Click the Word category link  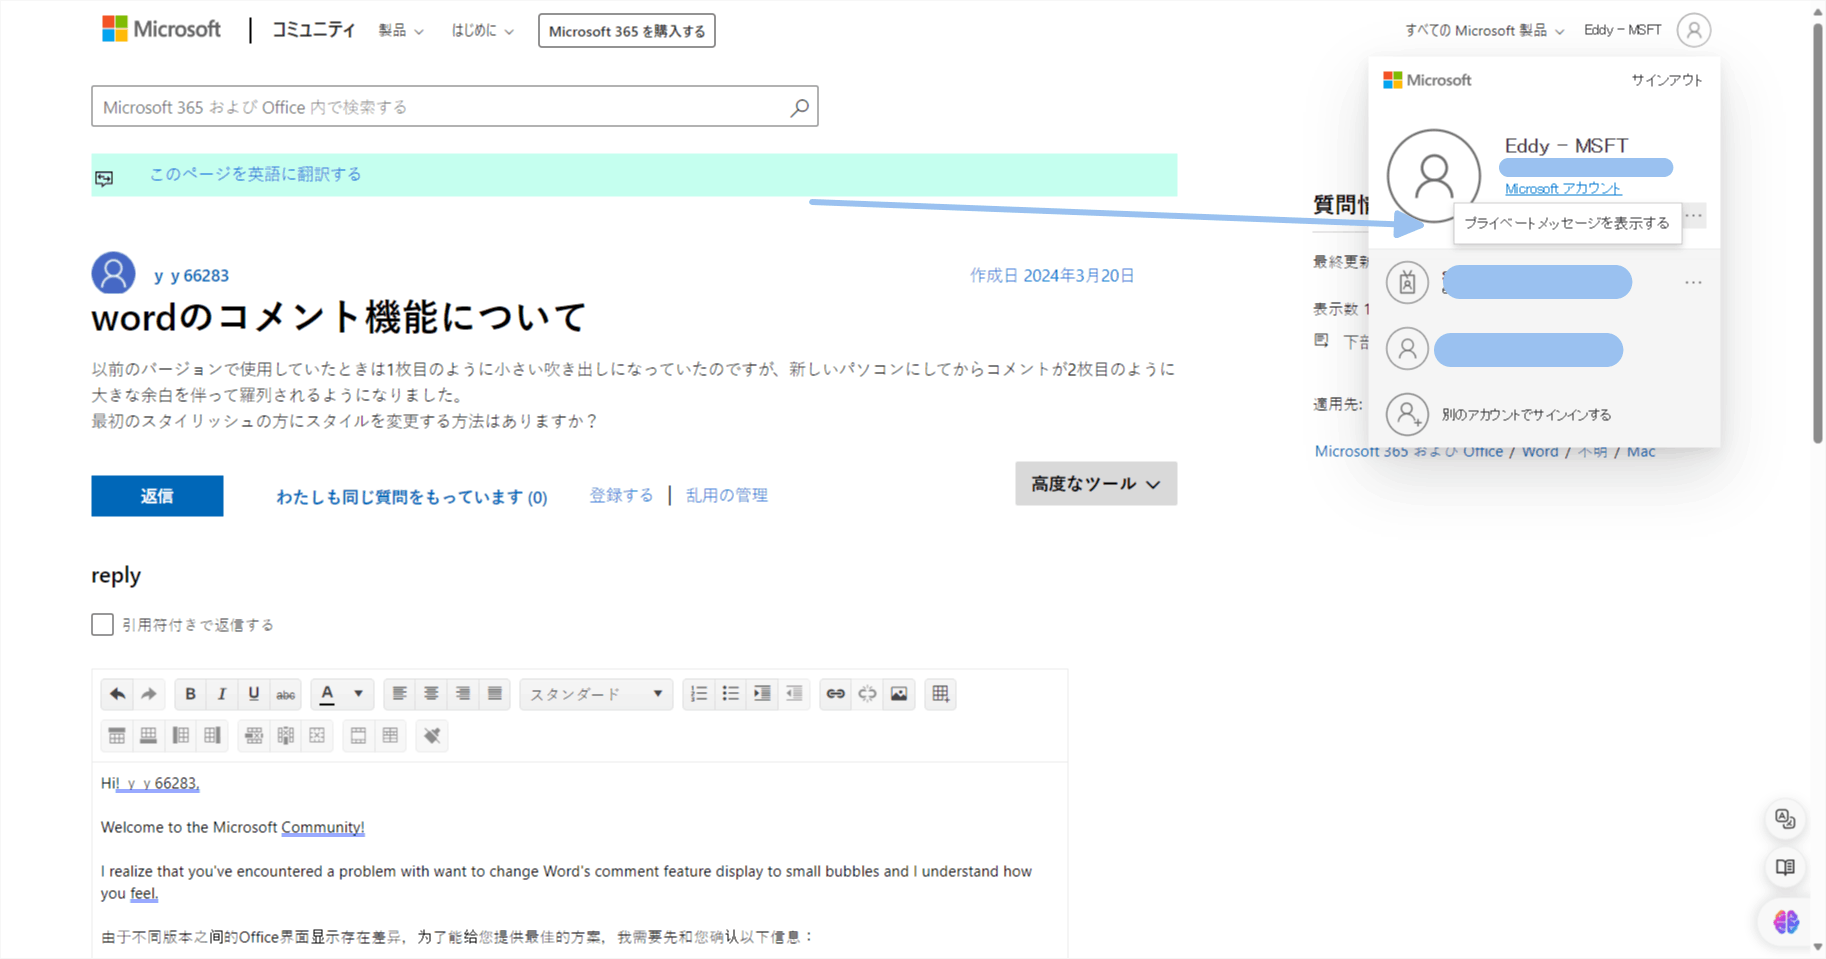click(x=1540, y=452)
